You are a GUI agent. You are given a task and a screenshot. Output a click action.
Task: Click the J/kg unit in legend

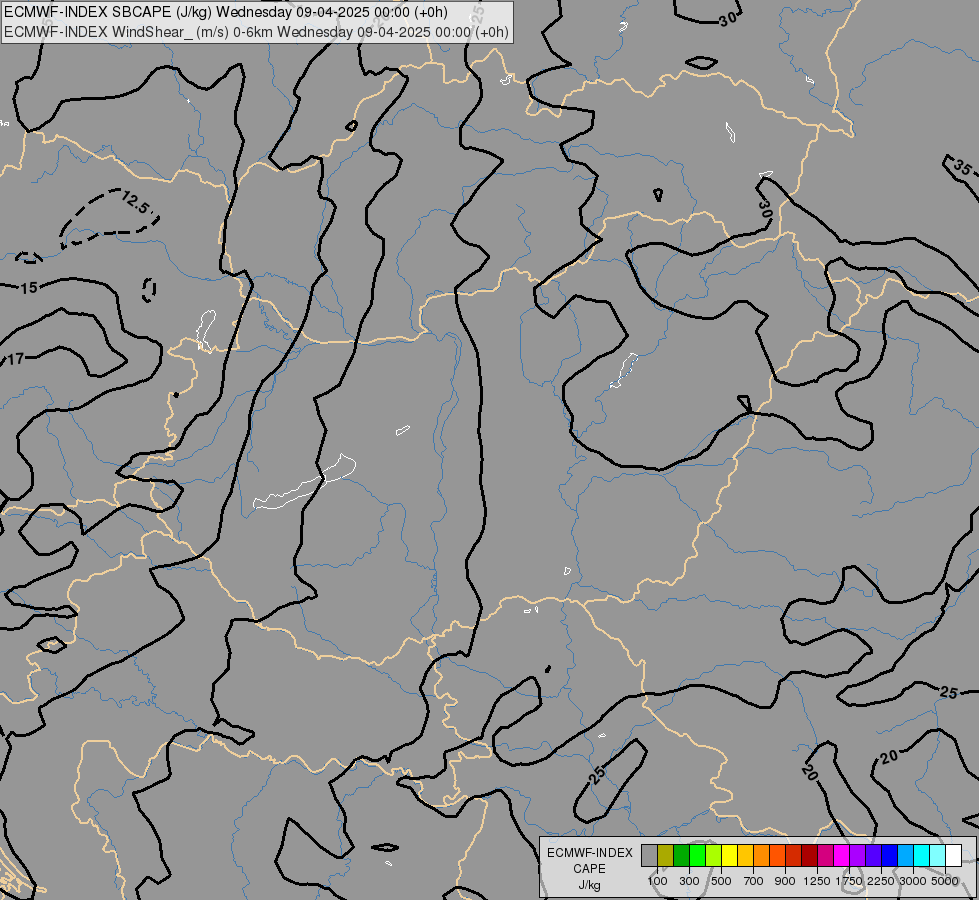pyautogui.click(x=589, y=885)
